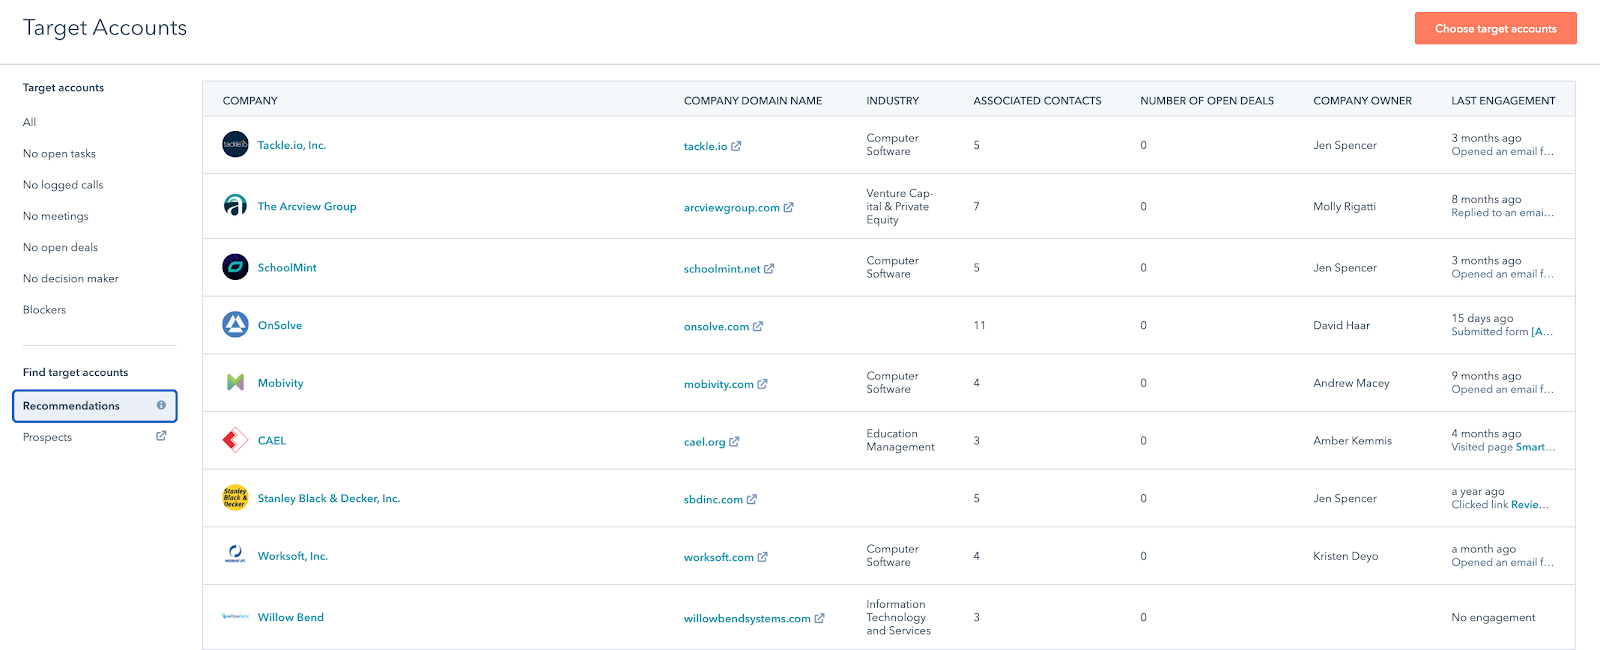Click the INDUSTRY column header
Viewport: 1600px width, 650px height.
click(892, 100)
